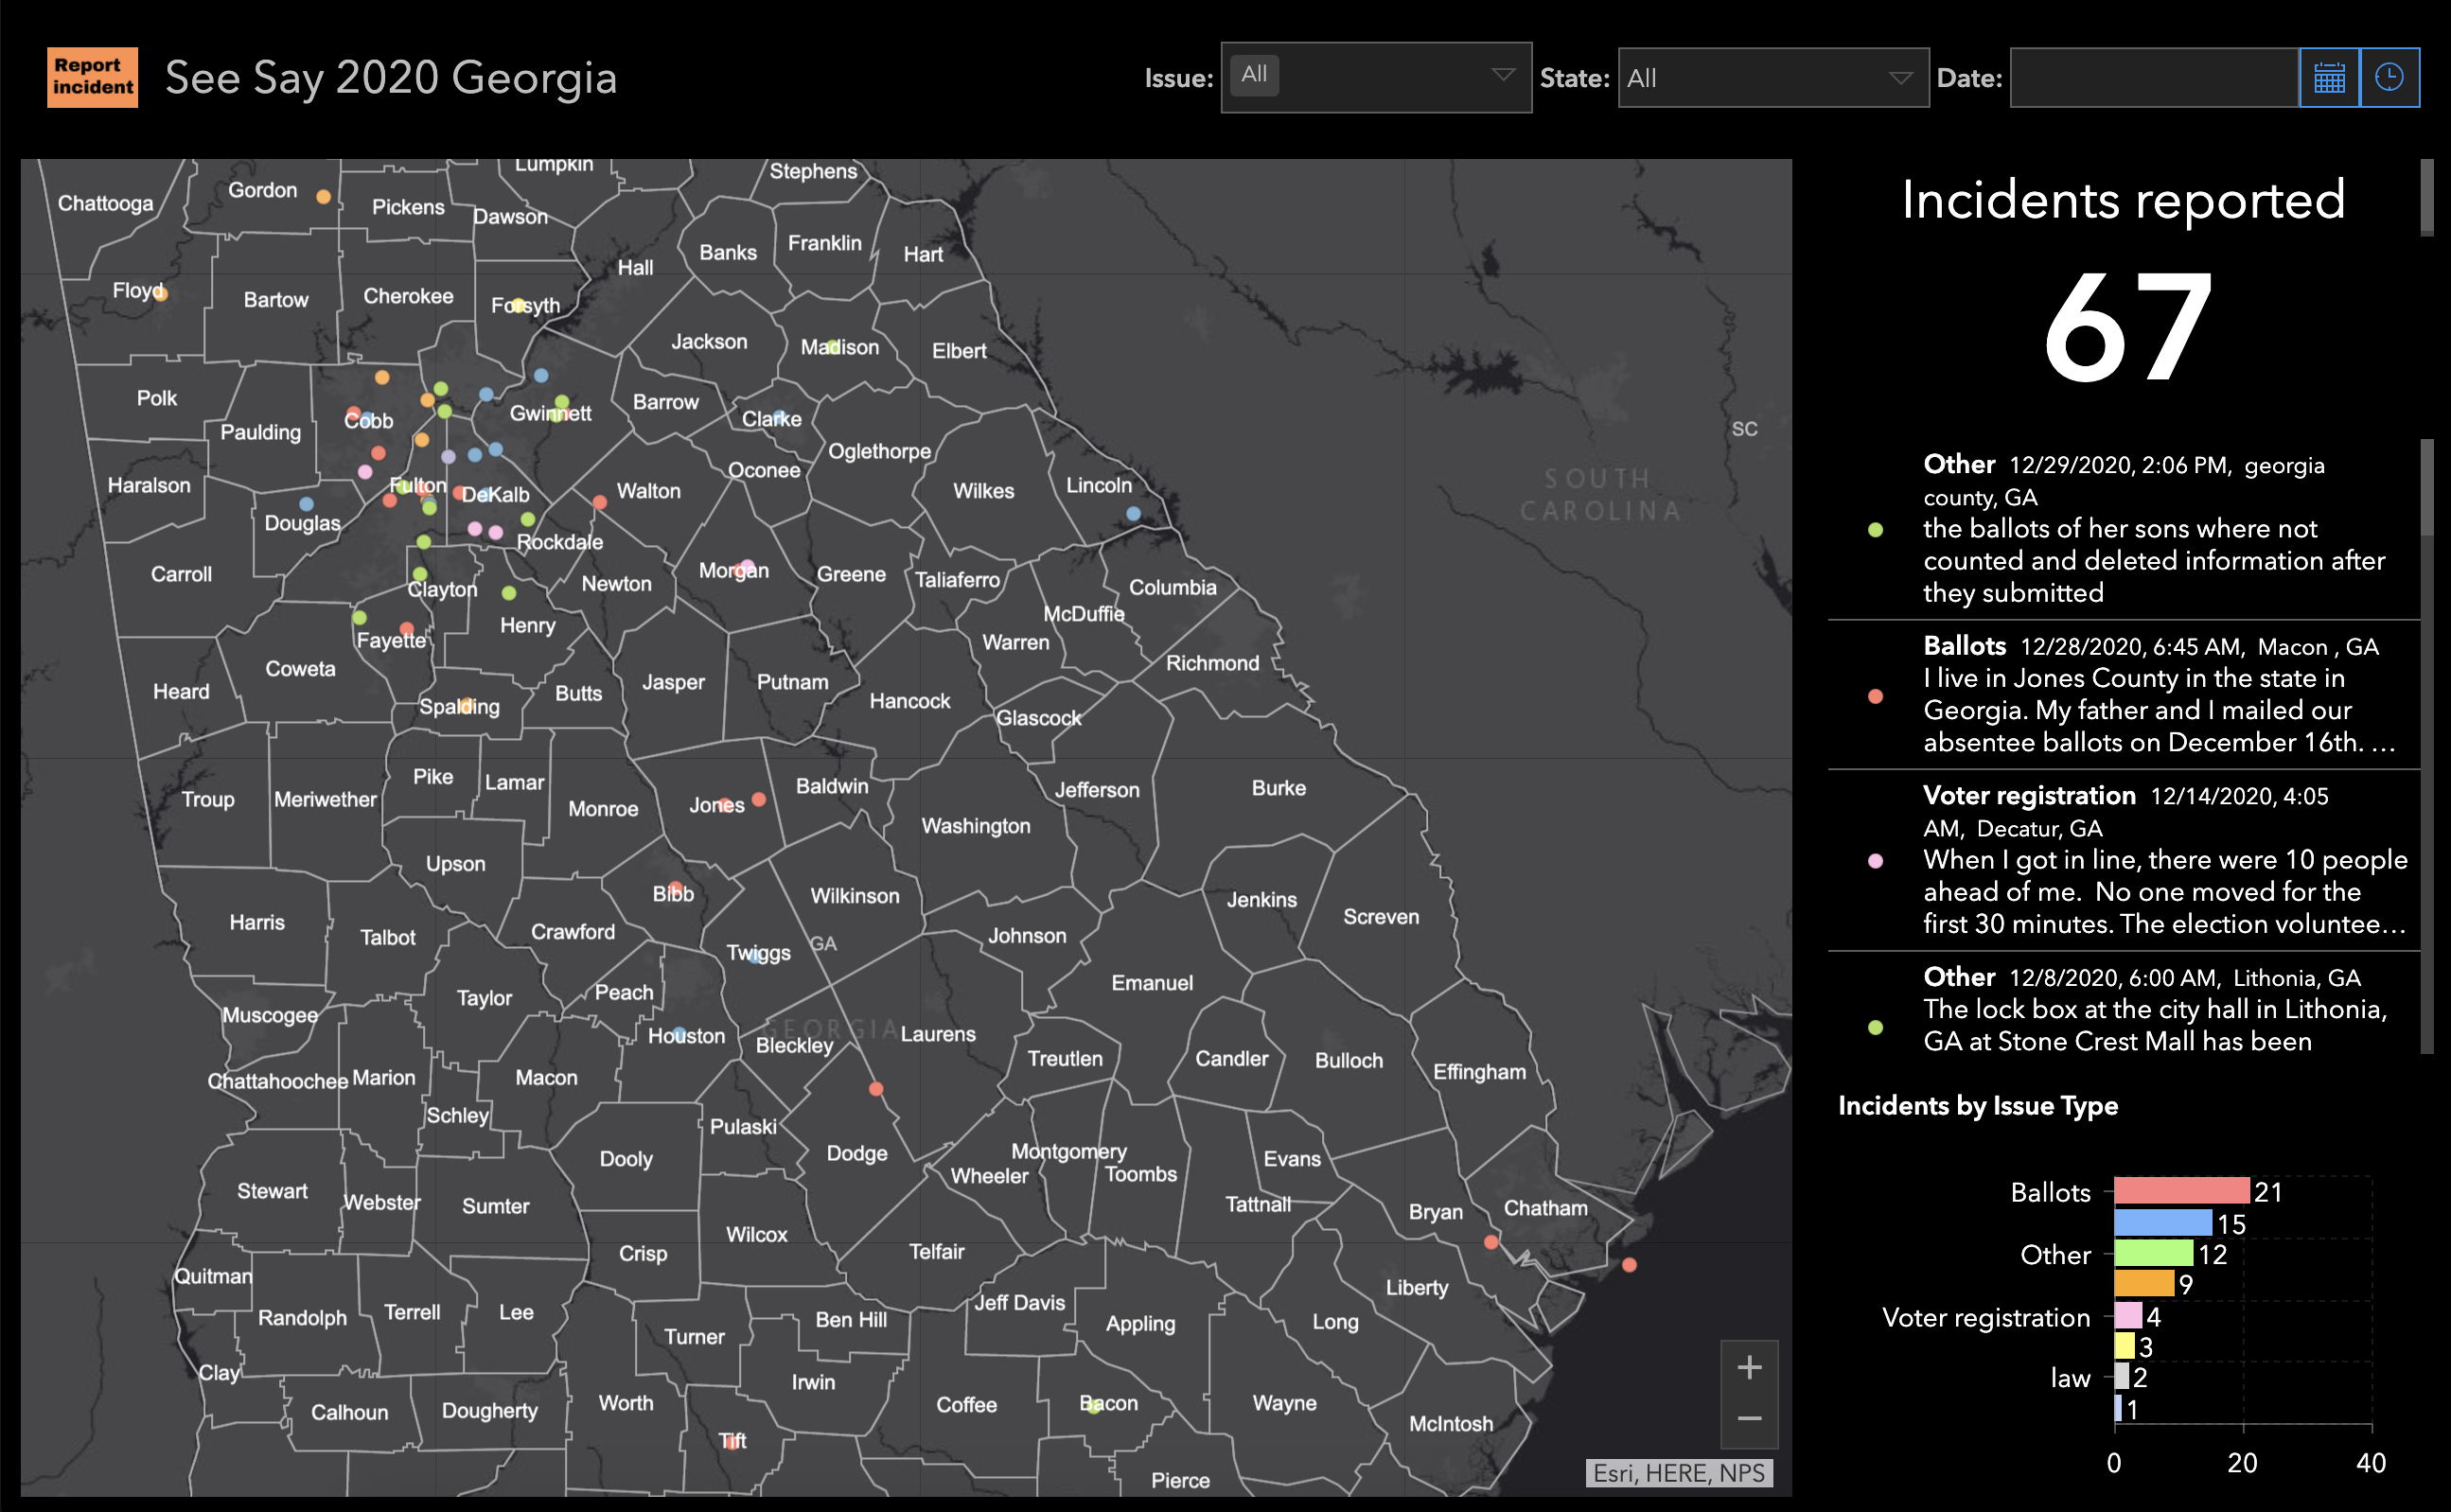Click the red incident dot in Walton county
Screen dimensions: 2451x1512
pos(599,502)
